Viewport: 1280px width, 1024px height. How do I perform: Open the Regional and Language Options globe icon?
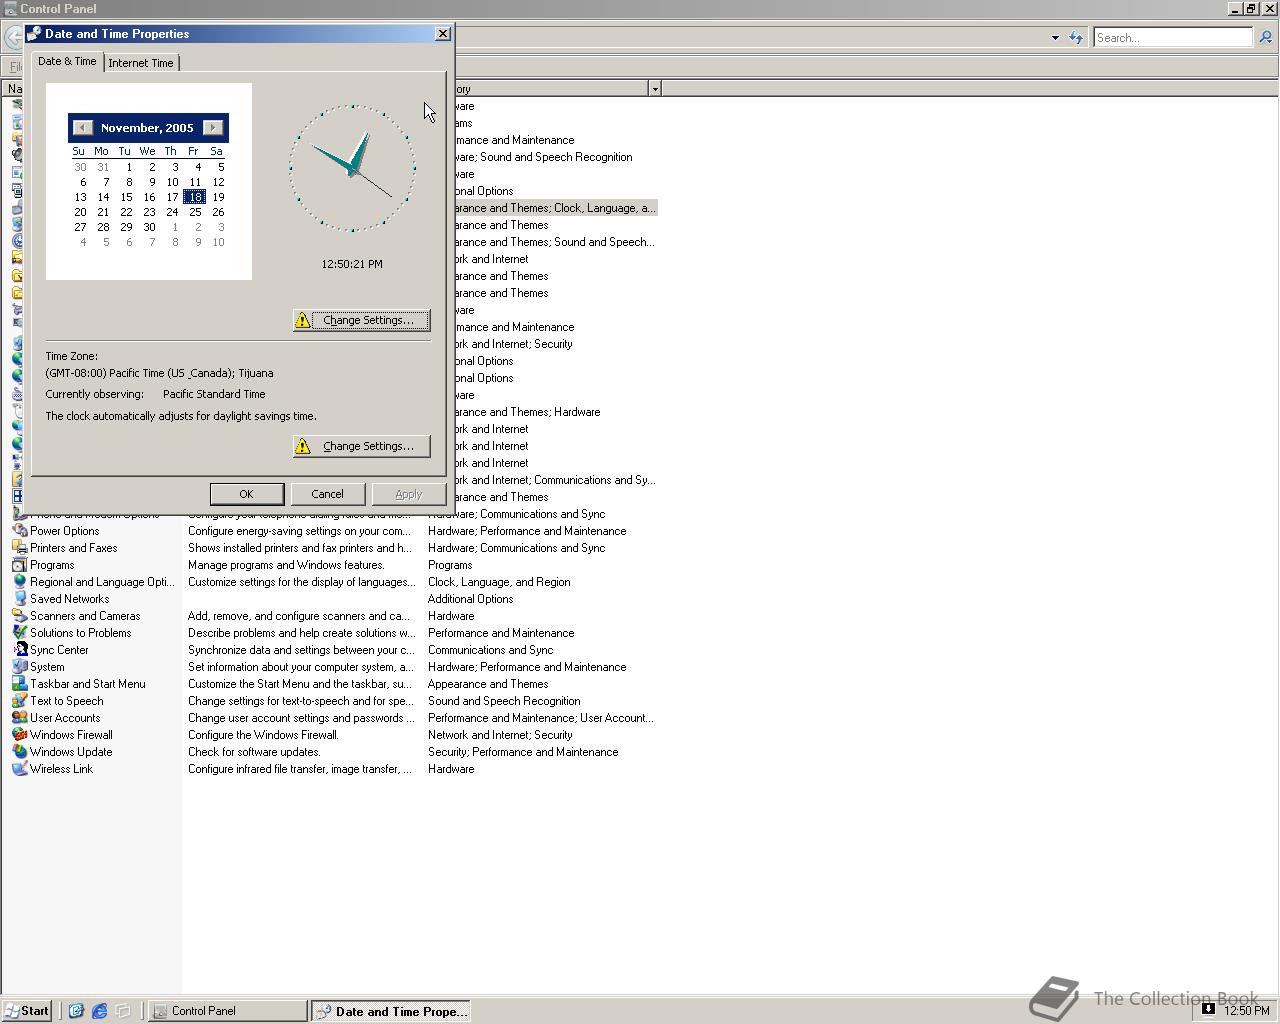pyautogui.click(x=19, y=582)
